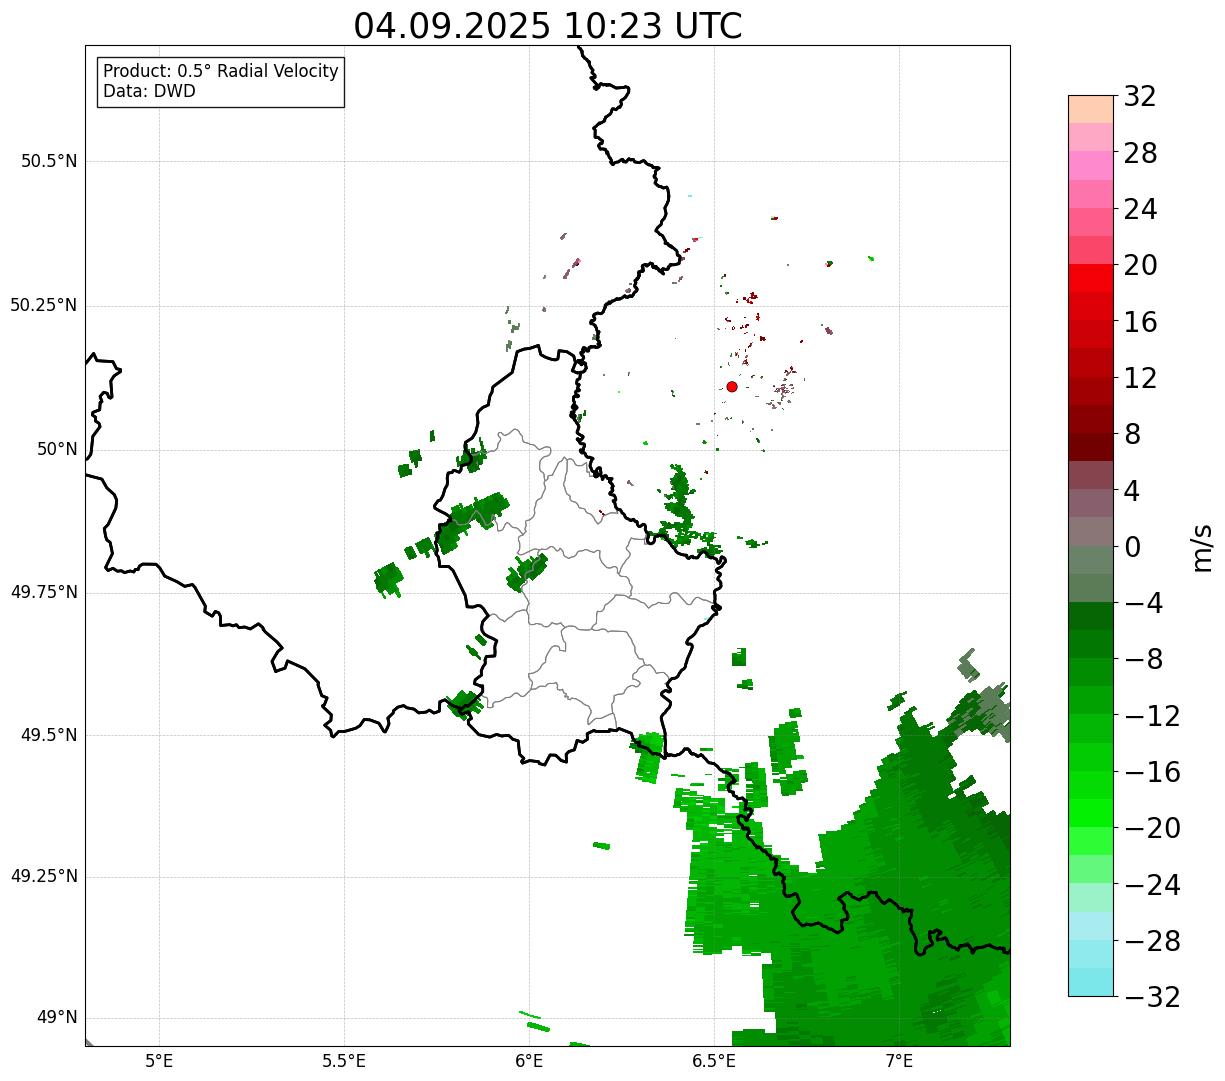Click the 50°N latitude label

click(x=57, y=449)
